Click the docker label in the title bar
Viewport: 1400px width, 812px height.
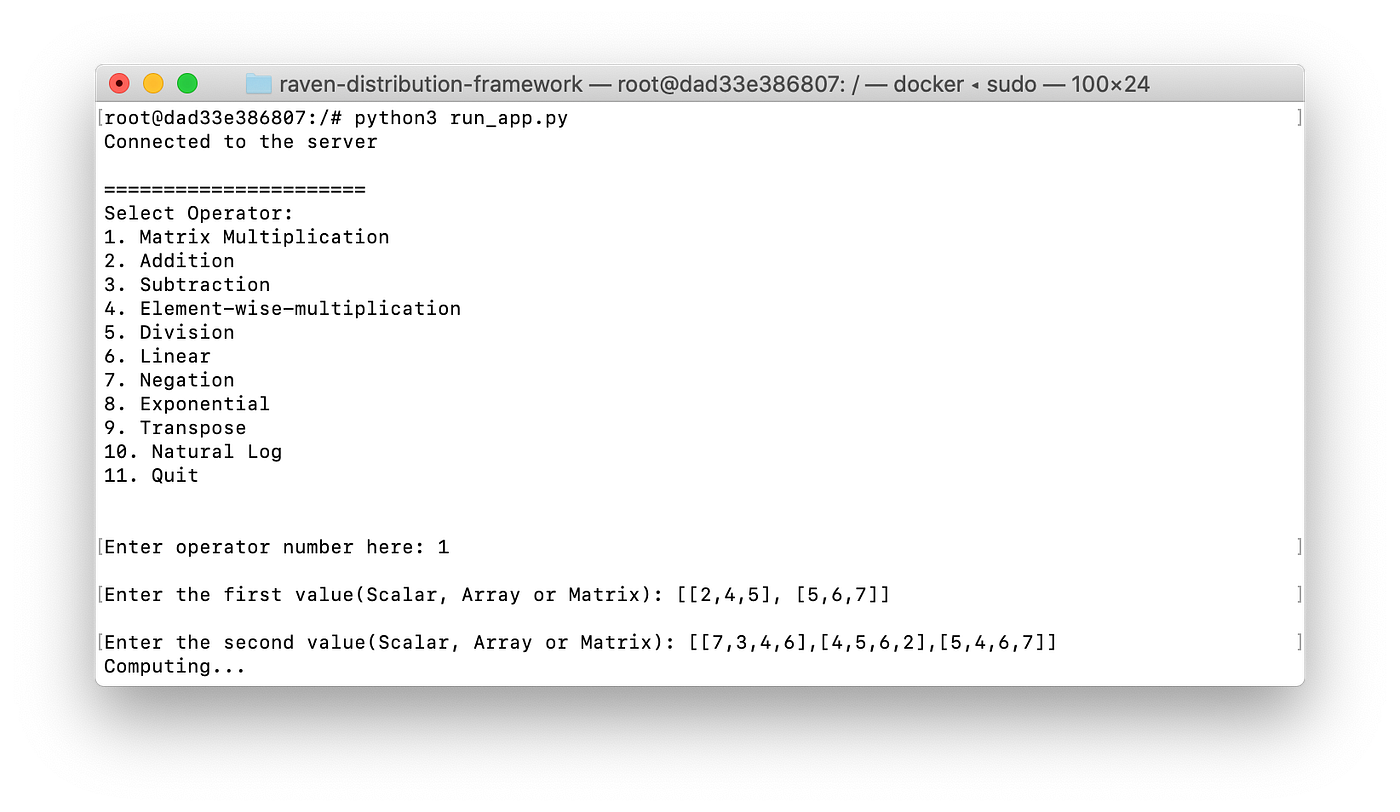coord(928,84)
